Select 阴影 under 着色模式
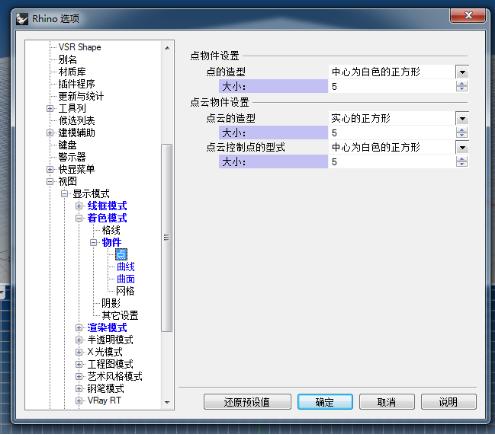Image resolution: width=495 pixels, height=435 pixels. 111,303
